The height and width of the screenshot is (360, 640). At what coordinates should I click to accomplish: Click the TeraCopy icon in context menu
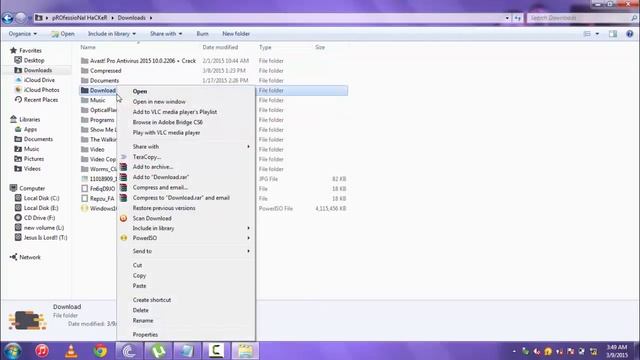[x=123, y=157]
